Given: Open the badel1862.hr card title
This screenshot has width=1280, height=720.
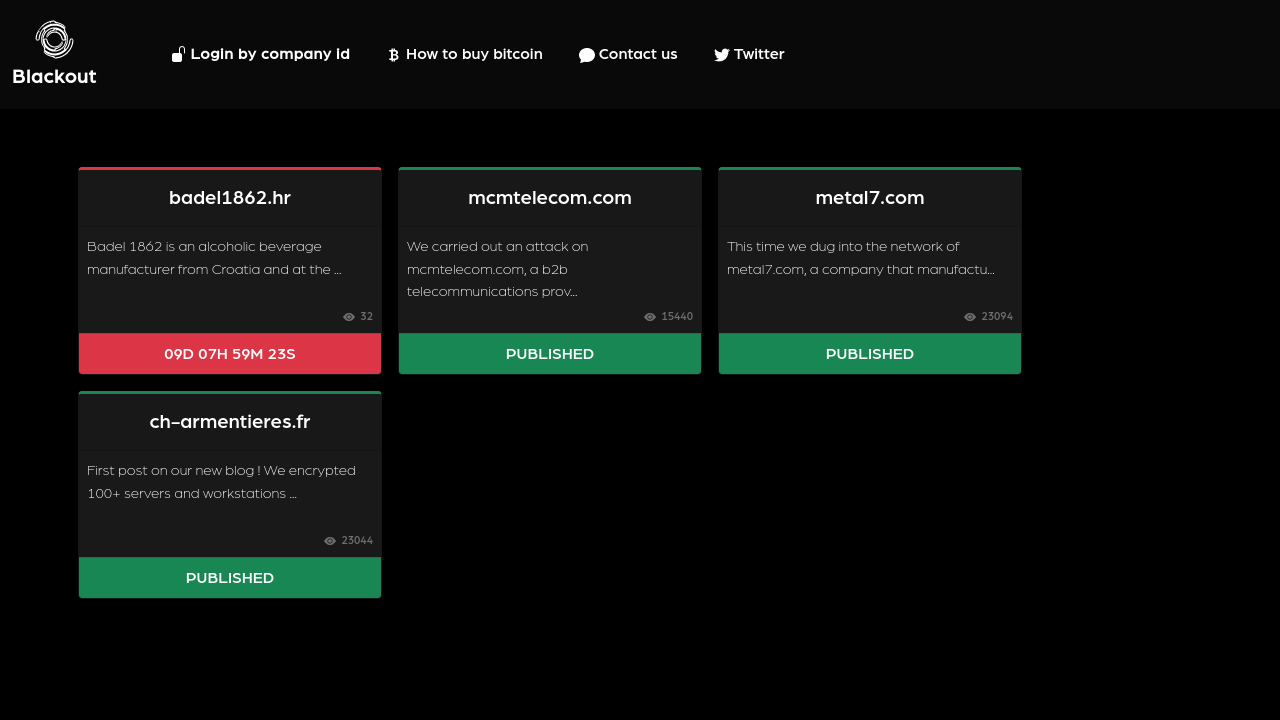Looking at the screenshot, I should coord(230,198).
